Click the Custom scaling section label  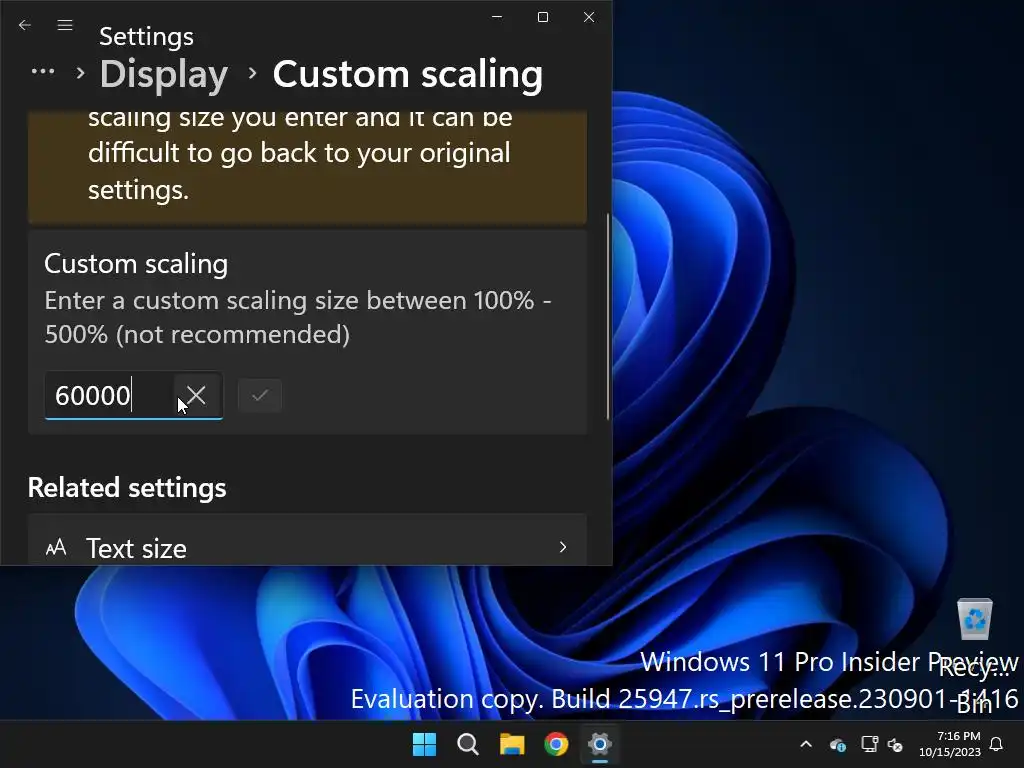136,264
